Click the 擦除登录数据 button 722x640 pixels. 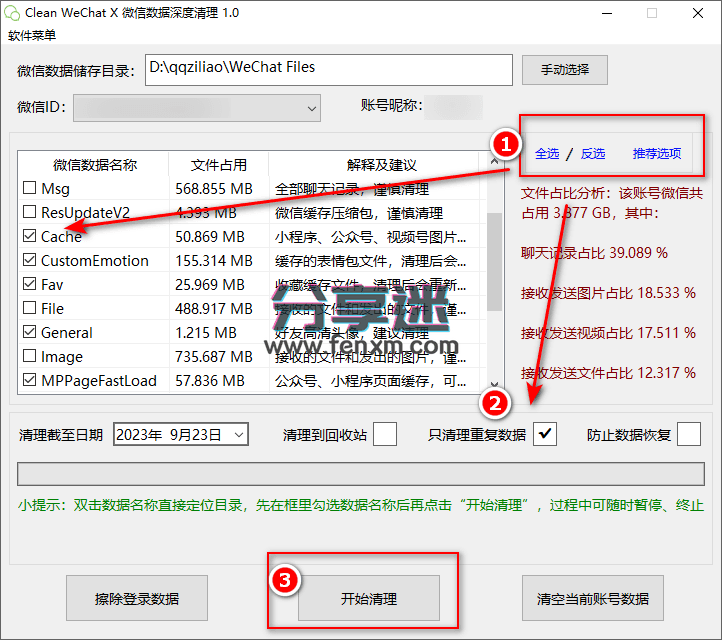pos(137,599)
